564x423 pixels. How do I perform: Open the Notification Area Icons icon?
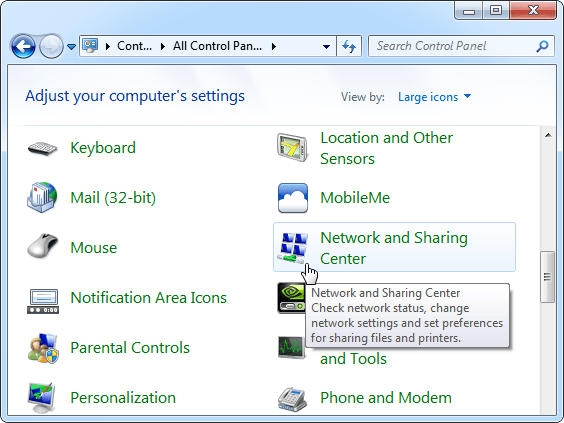click(x=43, y=301)
